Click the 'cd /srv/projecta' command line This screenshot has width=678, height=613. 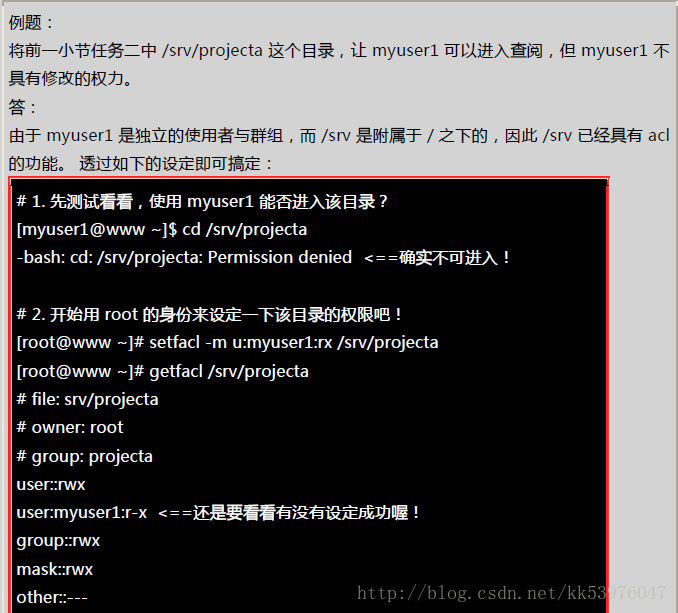(x=162, y=230)
